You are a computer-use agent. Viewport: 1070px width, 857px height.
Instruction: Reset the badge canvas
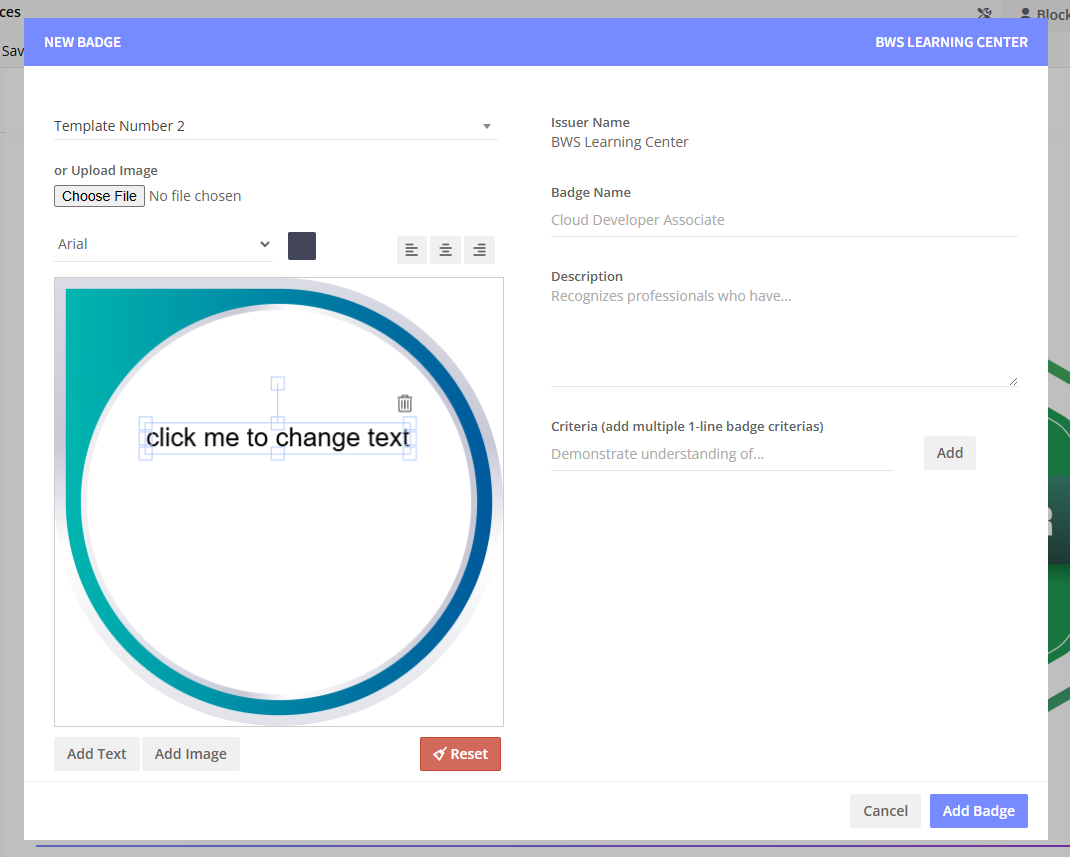click(x=460, y=754)
